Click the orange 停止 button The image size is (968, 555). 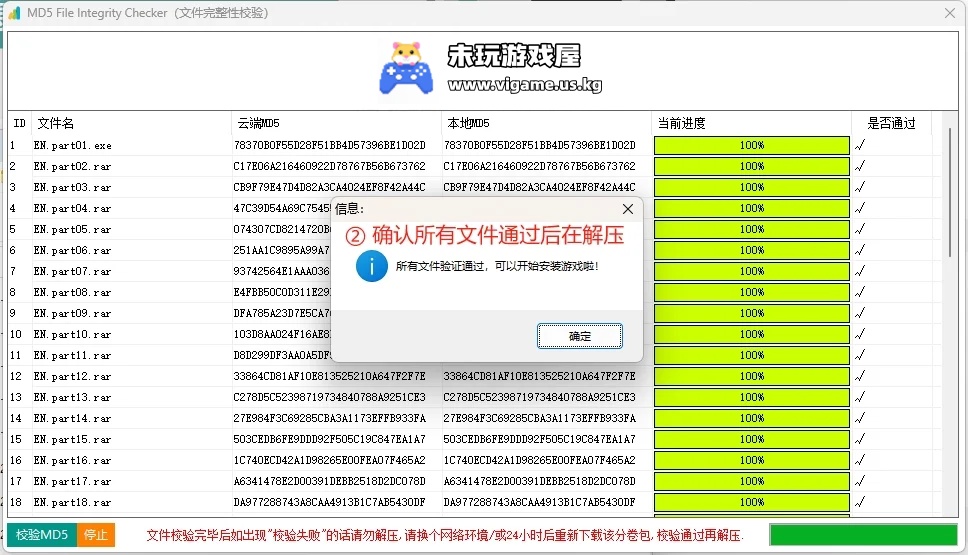pyautogui.click(x=96, y=535)
